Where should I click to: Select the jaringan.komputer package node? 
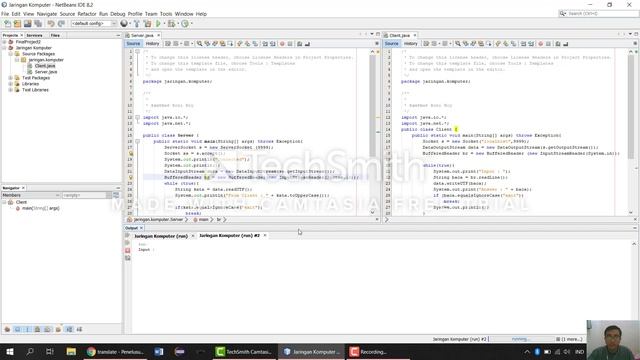click(x=46, y=60)
